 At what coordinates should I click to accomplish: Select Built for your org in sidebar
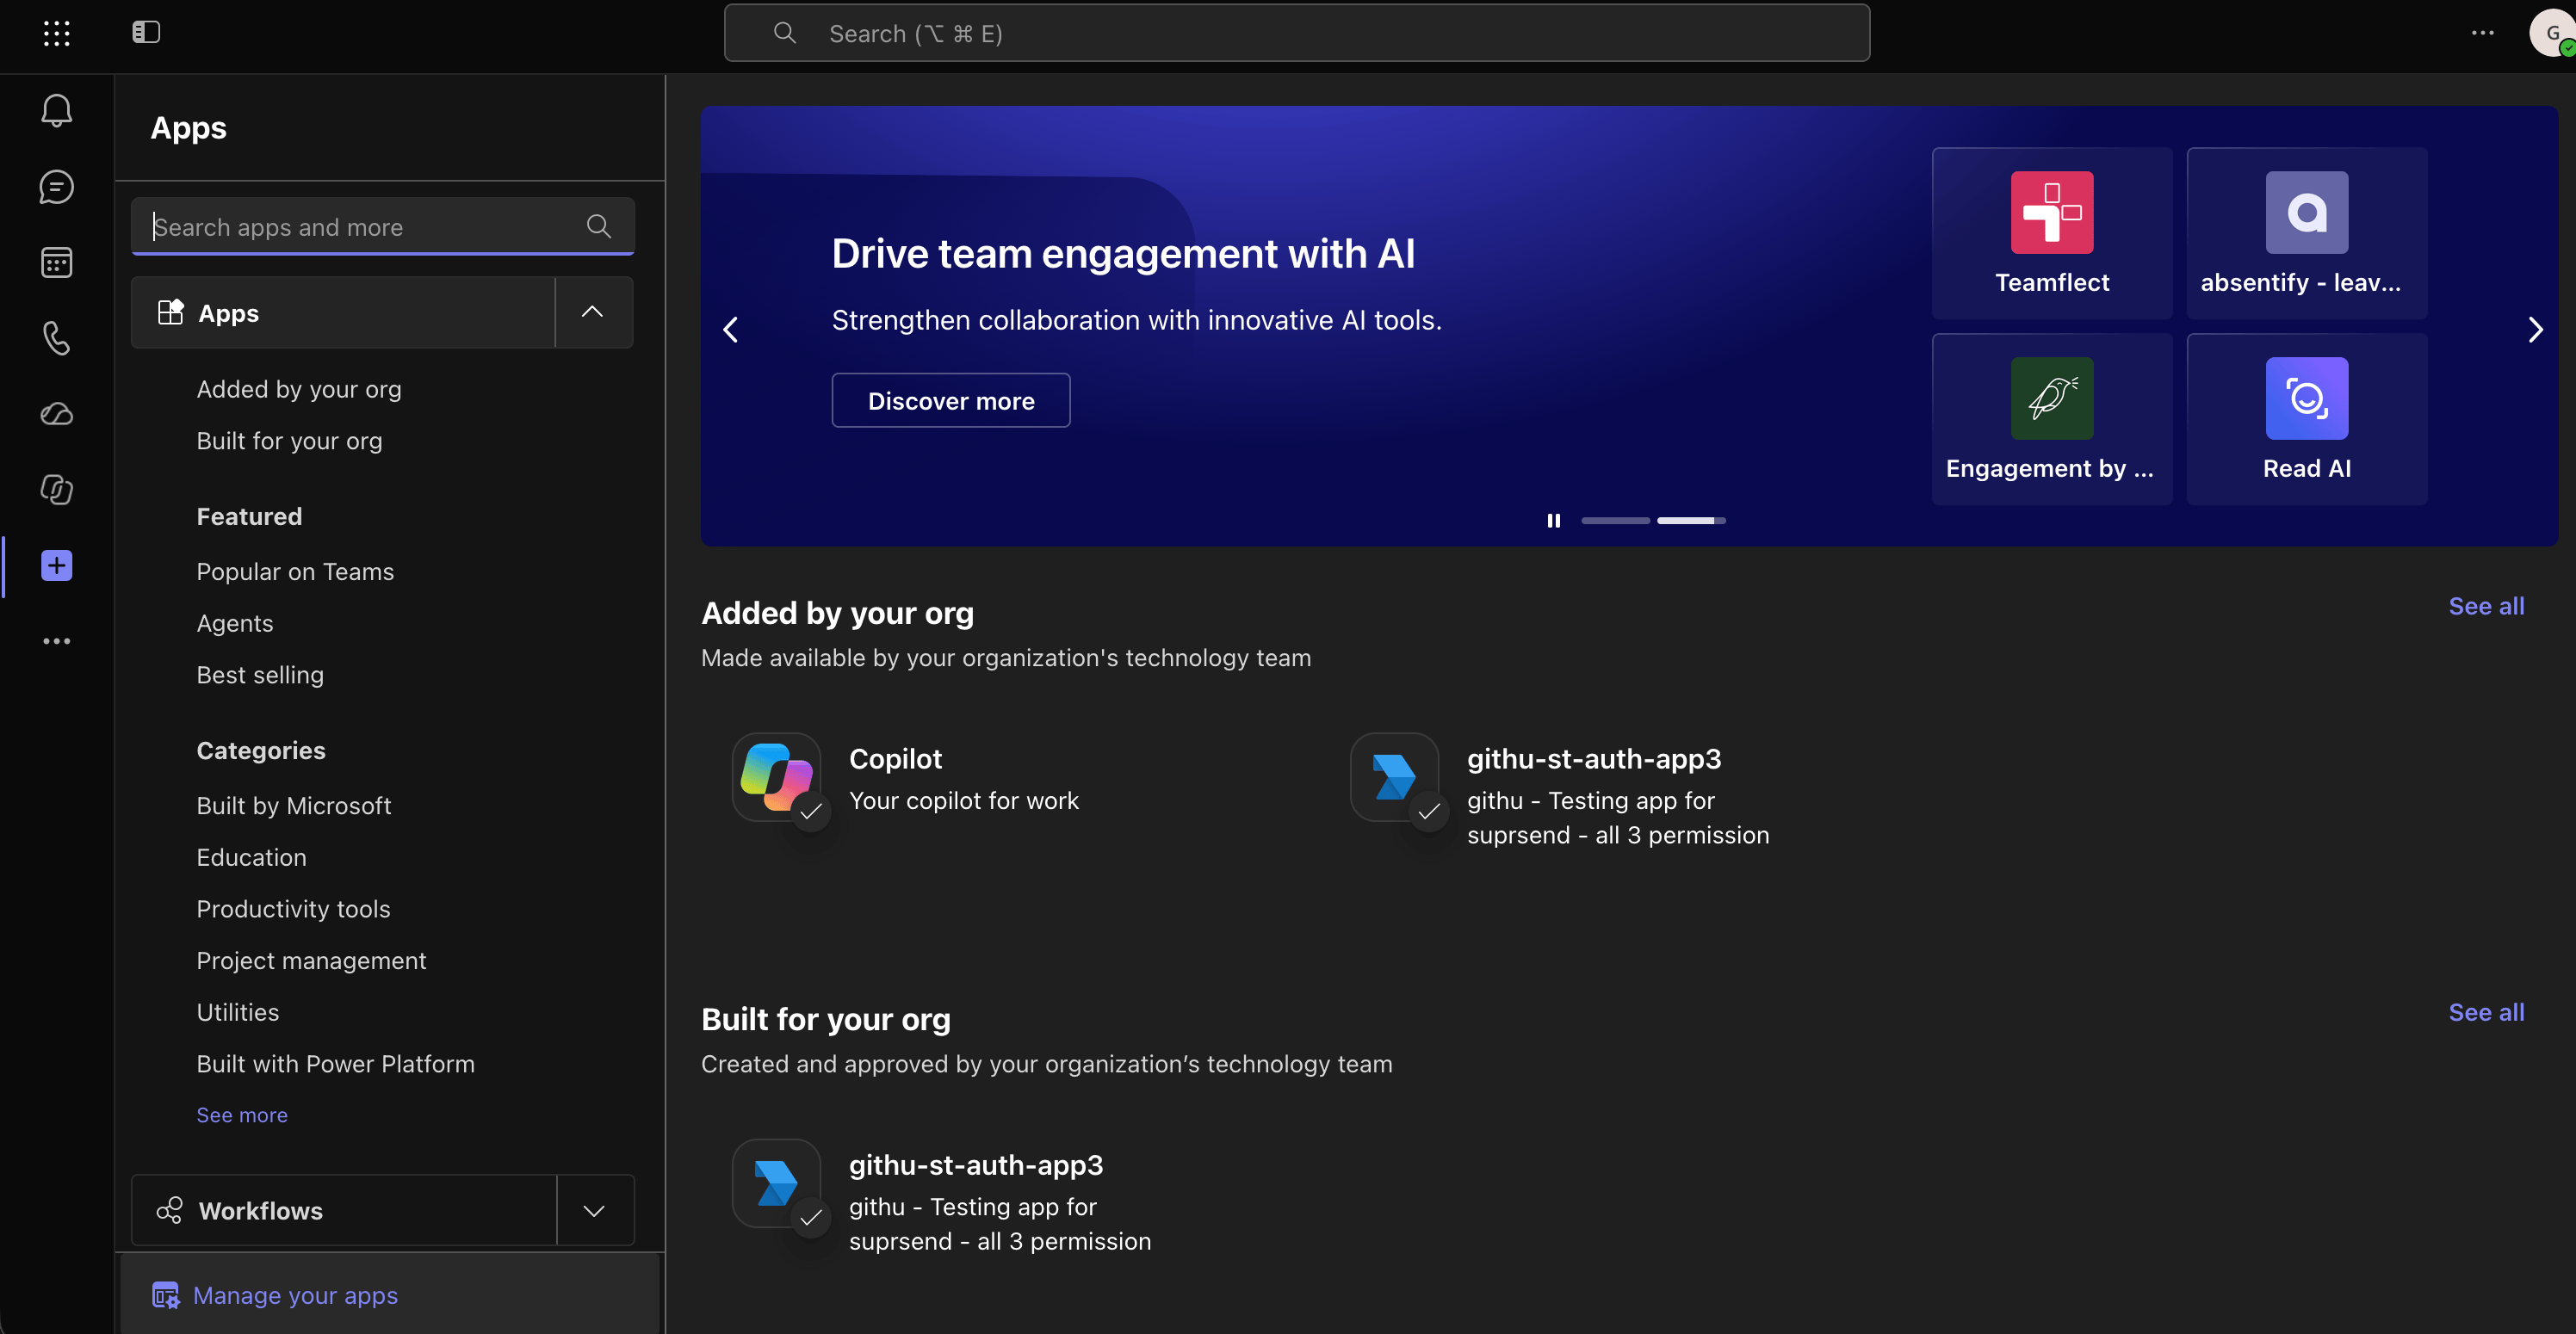tap(289, 441)
